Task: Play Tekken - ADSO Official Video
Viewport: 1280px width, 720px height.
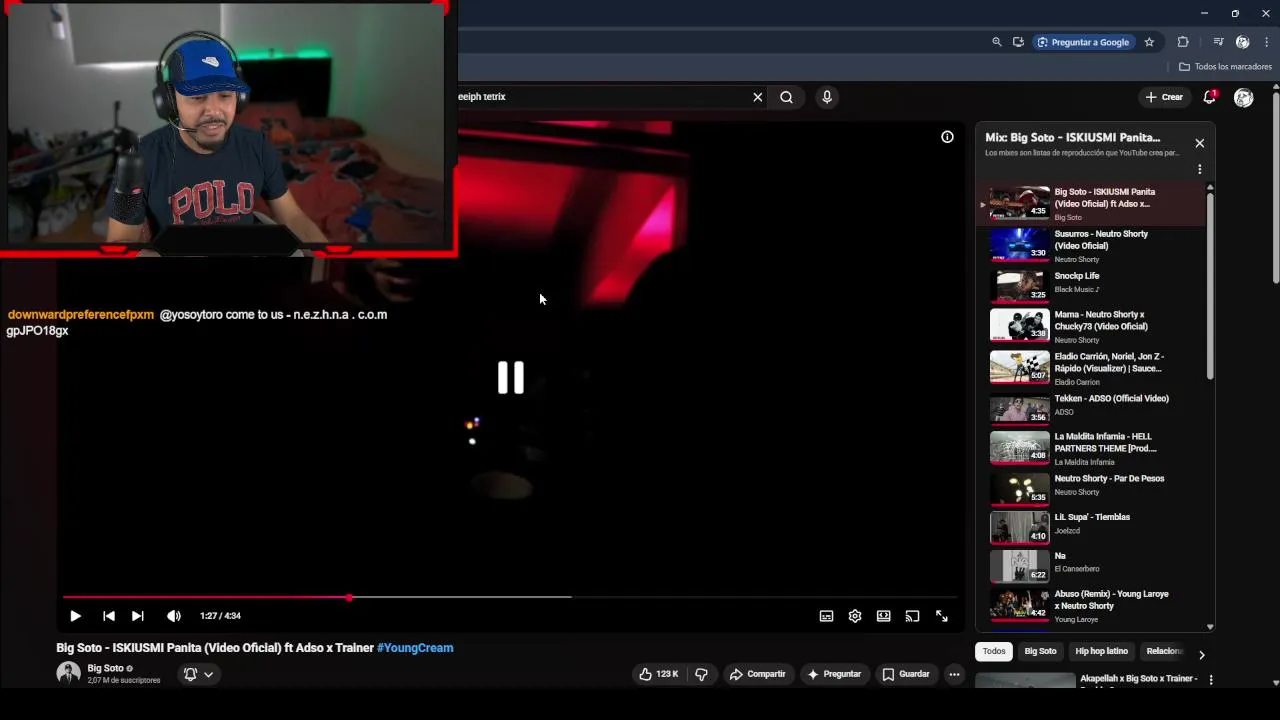Action: pyautogui.click(x=1092, y=407)
